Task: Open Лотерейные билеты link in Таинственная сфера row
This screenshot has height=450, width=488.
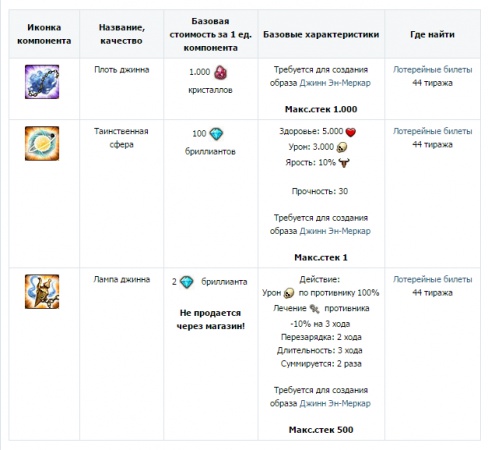Action: pyautogui.click(x=432, y=131)
